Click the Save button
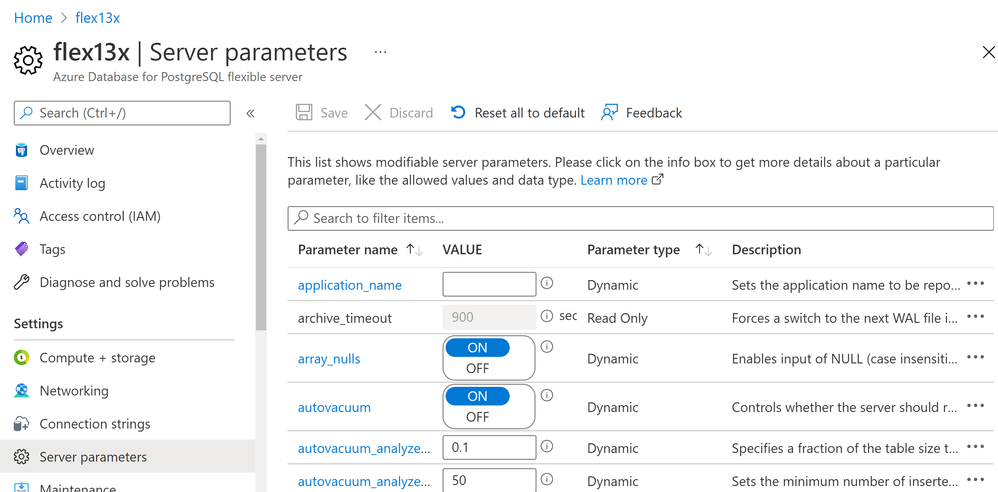The height and width of the screenshot is (492, 998). click(322, 113)
